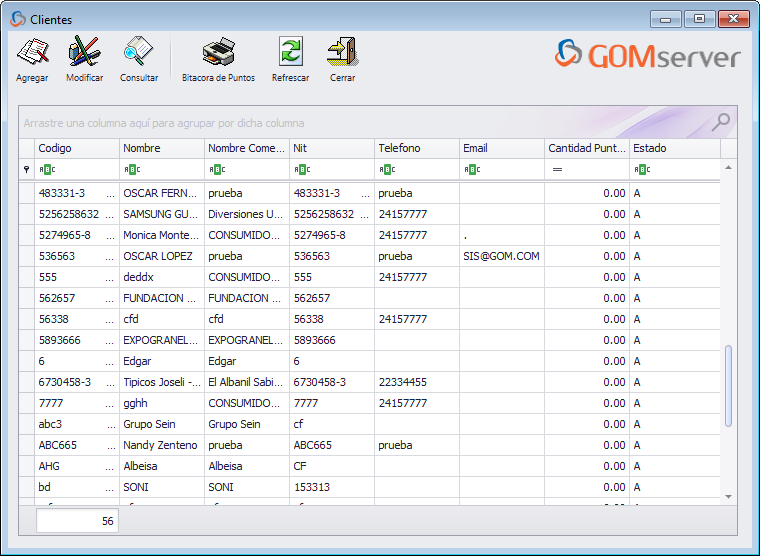The image size is (760, 556).
Task: Select the Nandy Zenteno name cell
Action: [x=162, y=445]
